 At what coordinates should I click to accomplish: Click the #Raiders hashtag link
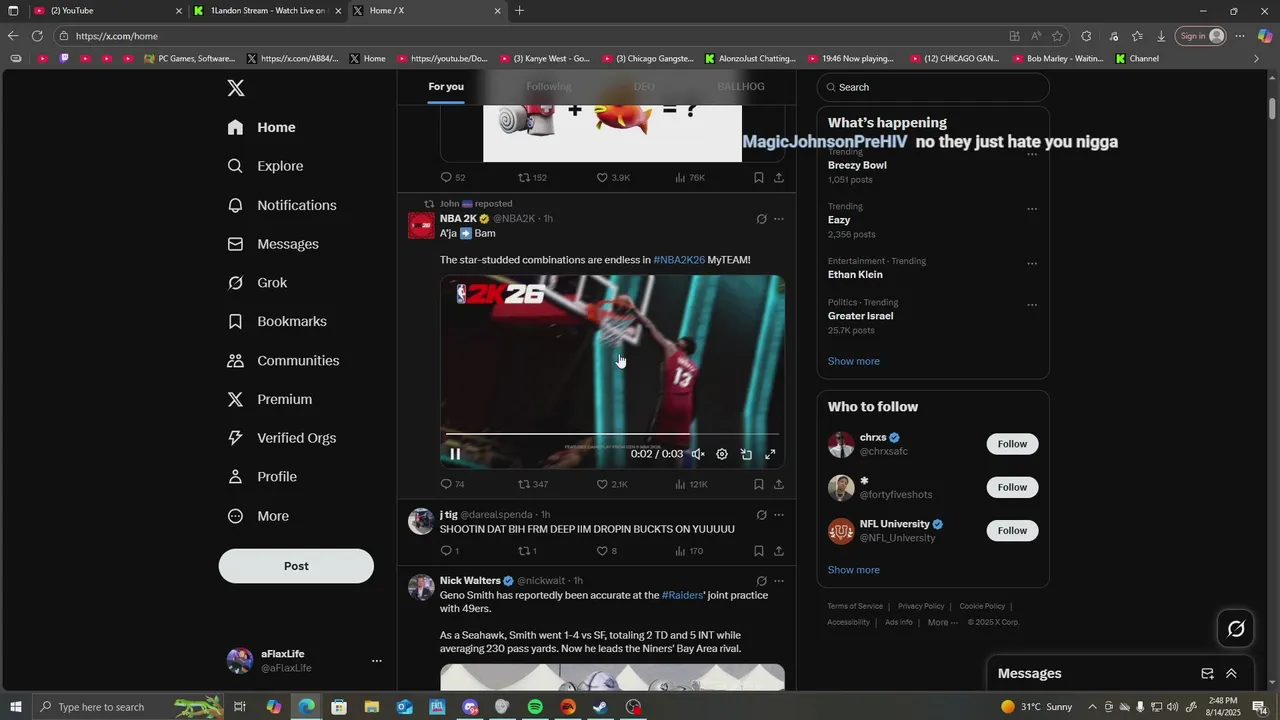tap(682, 595)
